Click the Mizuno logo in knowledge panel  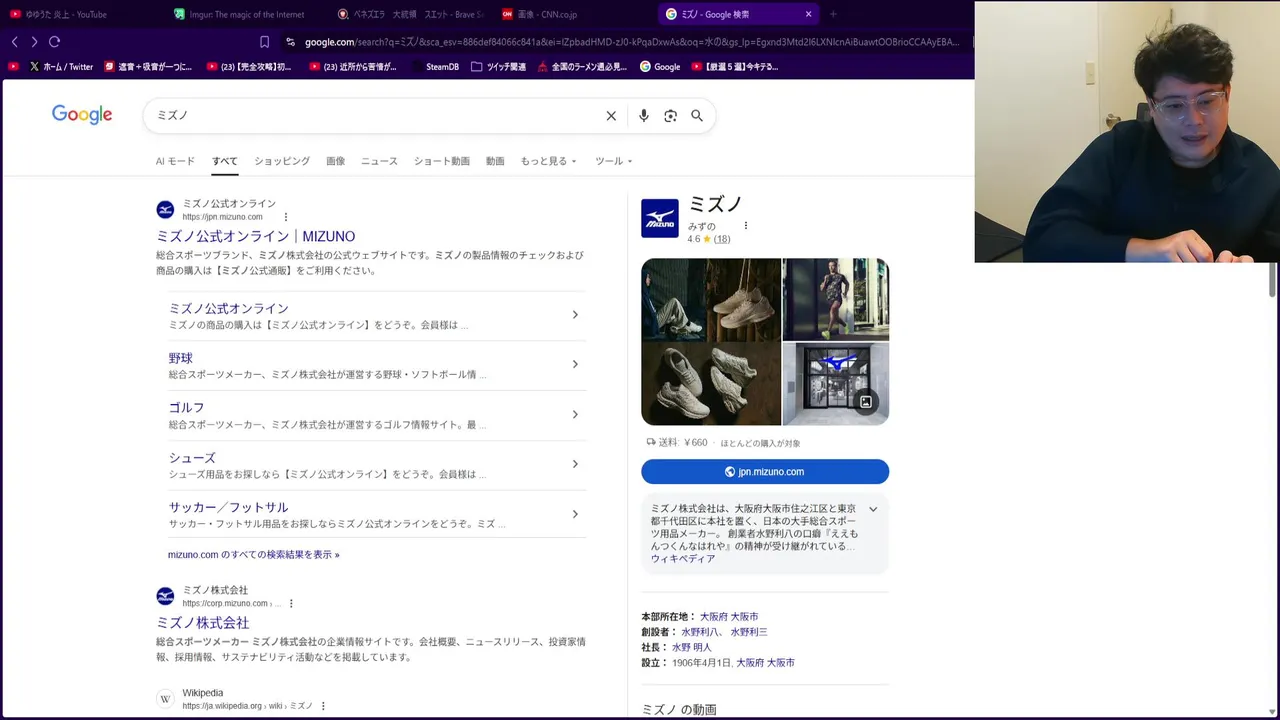point(660,219)
